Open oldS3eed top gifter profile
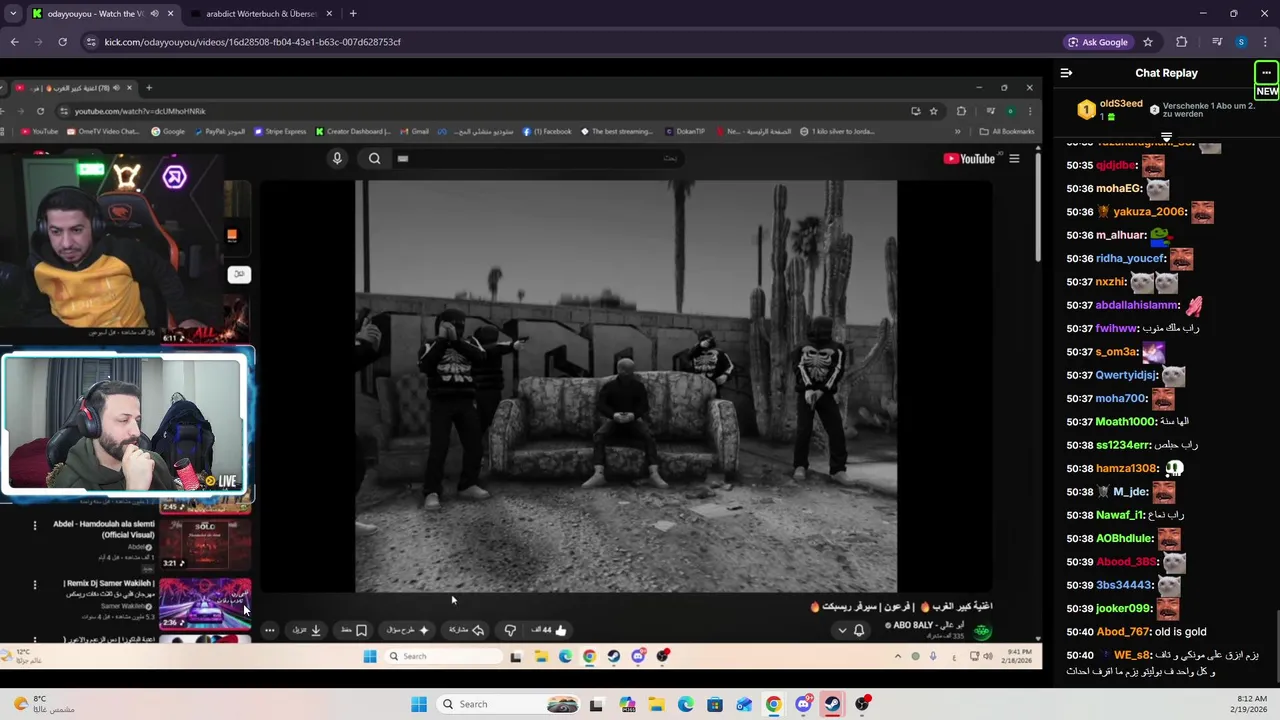This screenshot has height=720, width=1280. 1121,104
